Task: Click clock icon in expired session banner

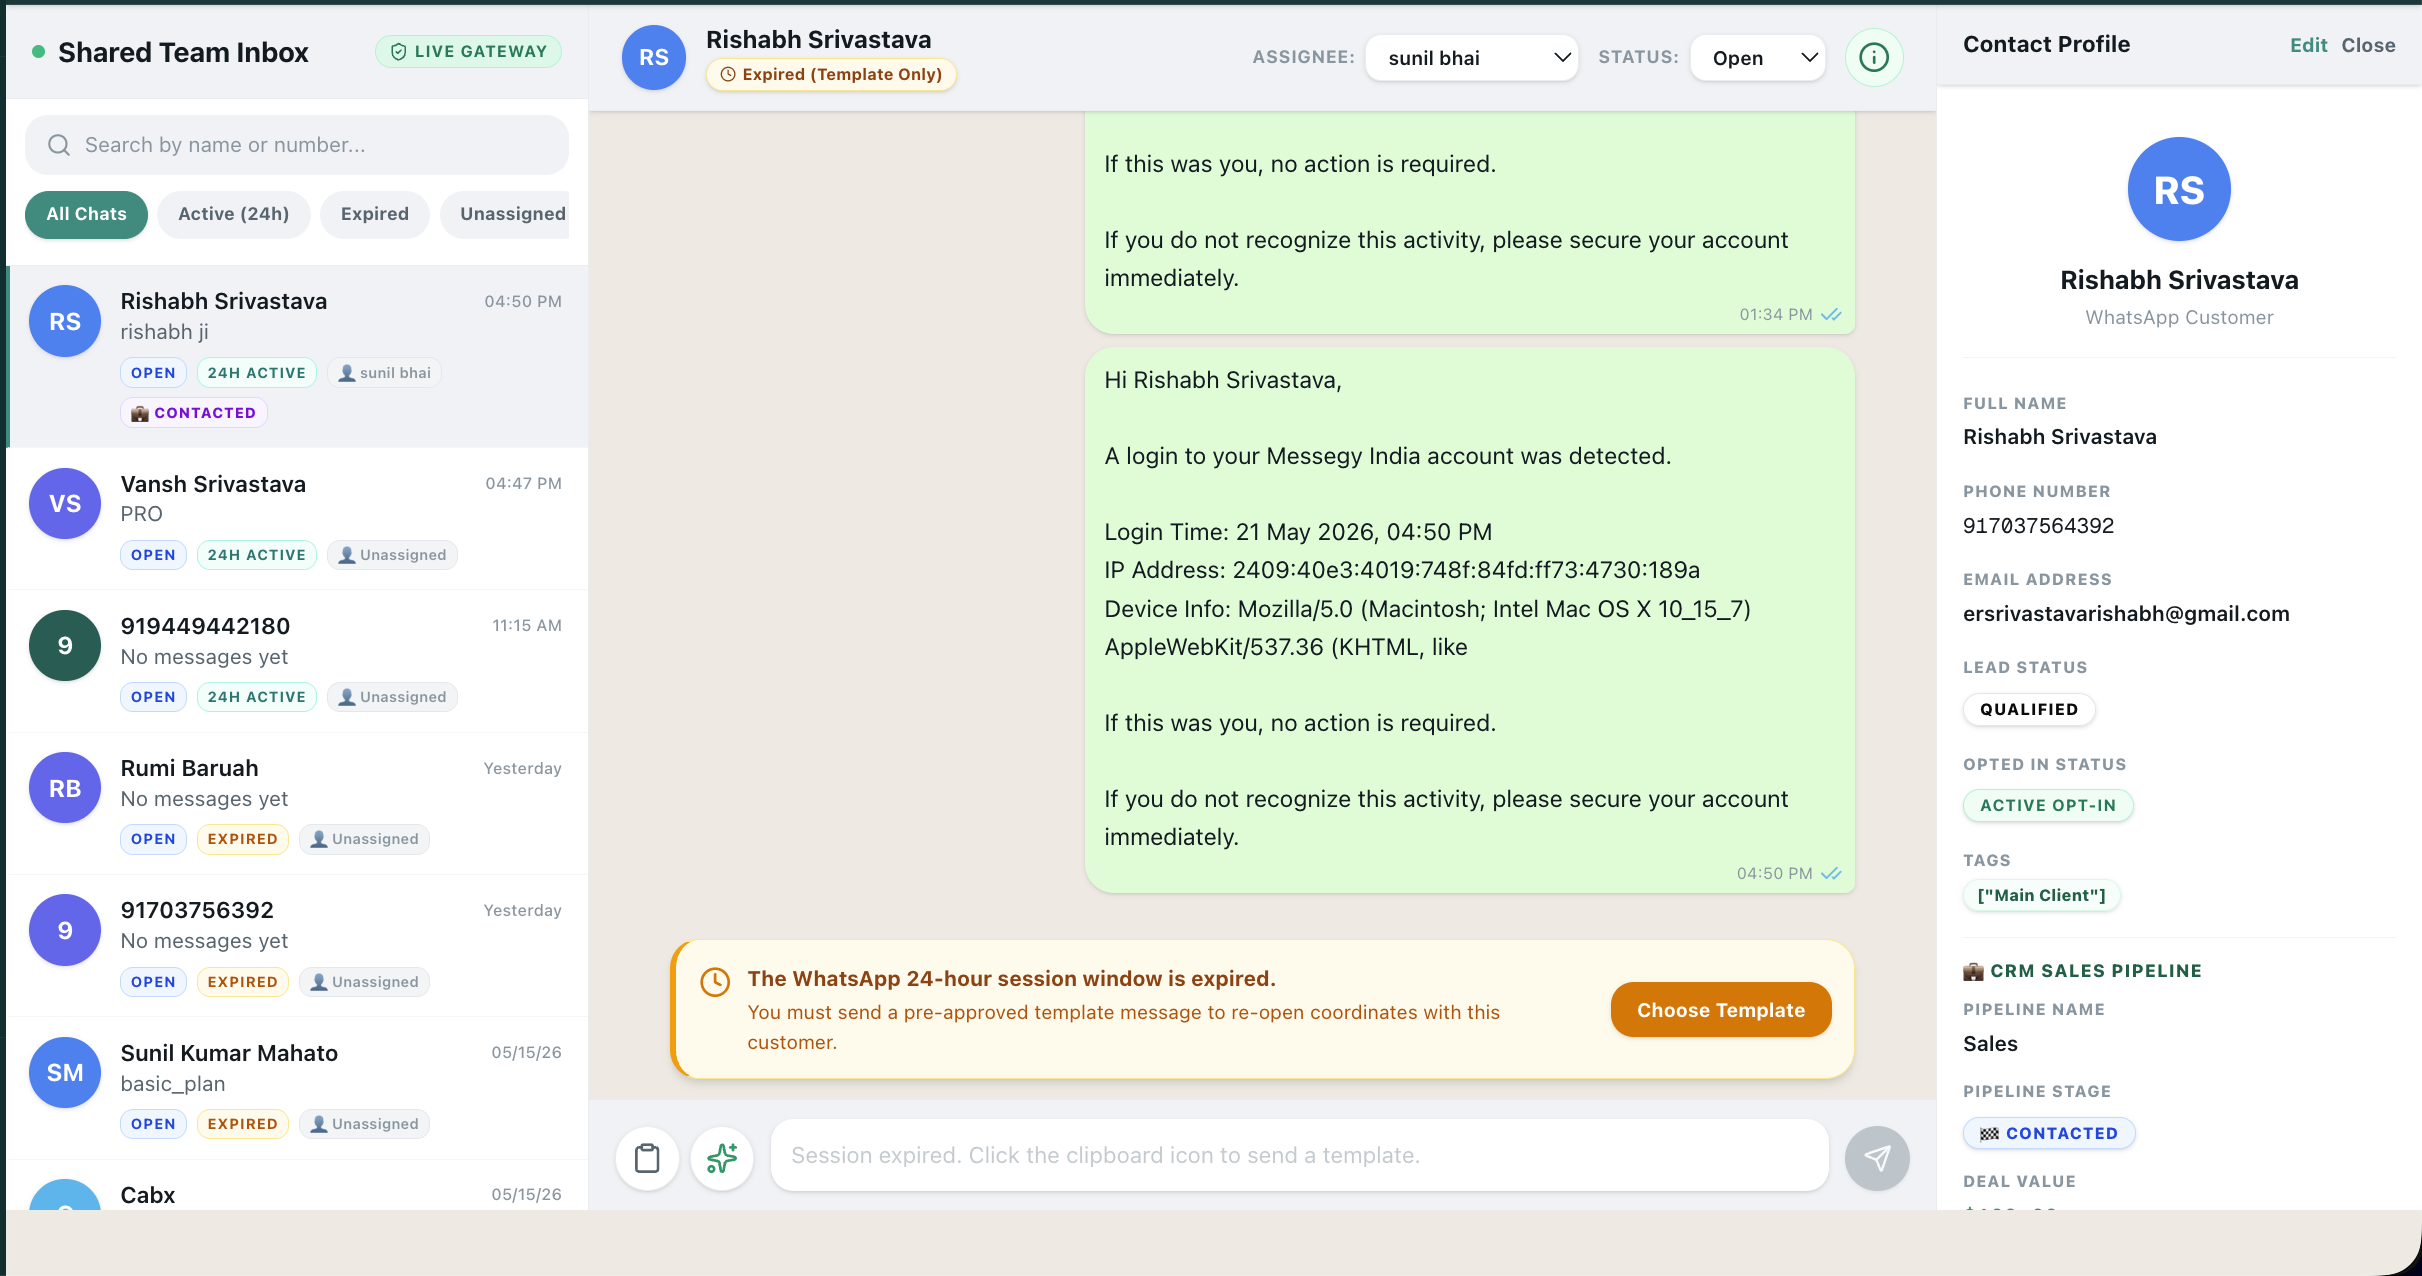Action: (714, 982)
